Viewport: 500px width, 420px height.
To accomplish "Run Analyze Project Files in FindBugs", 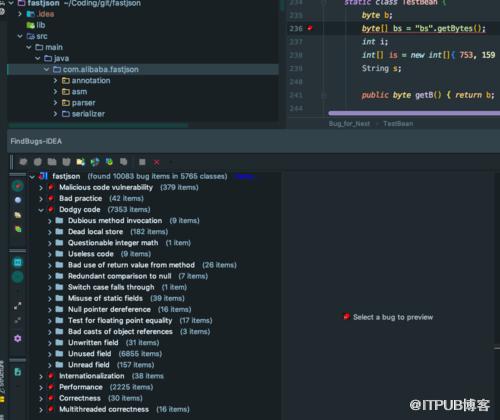I will tap(81, 162).
